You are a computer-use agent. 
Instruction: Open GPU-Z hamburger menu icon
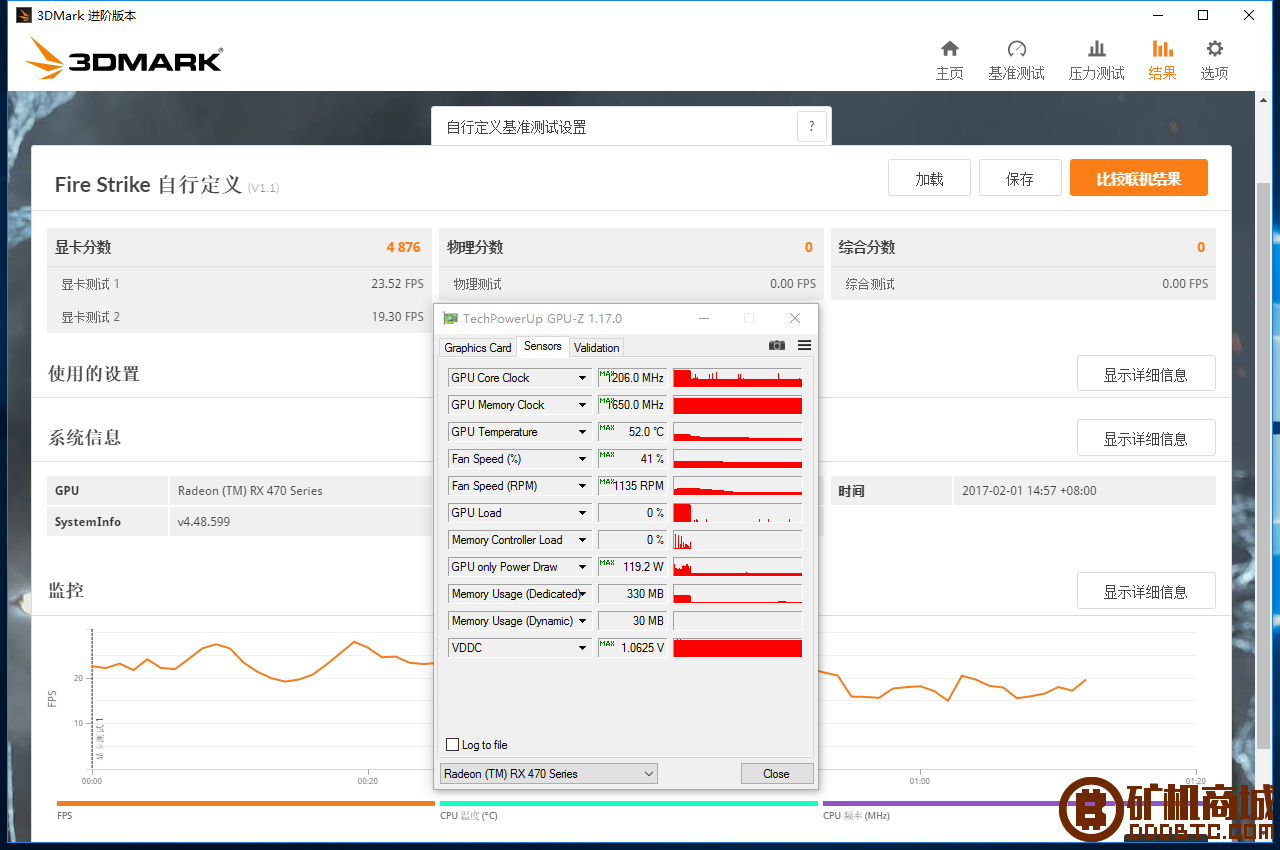pyautogui.click(x=804, y=345)
